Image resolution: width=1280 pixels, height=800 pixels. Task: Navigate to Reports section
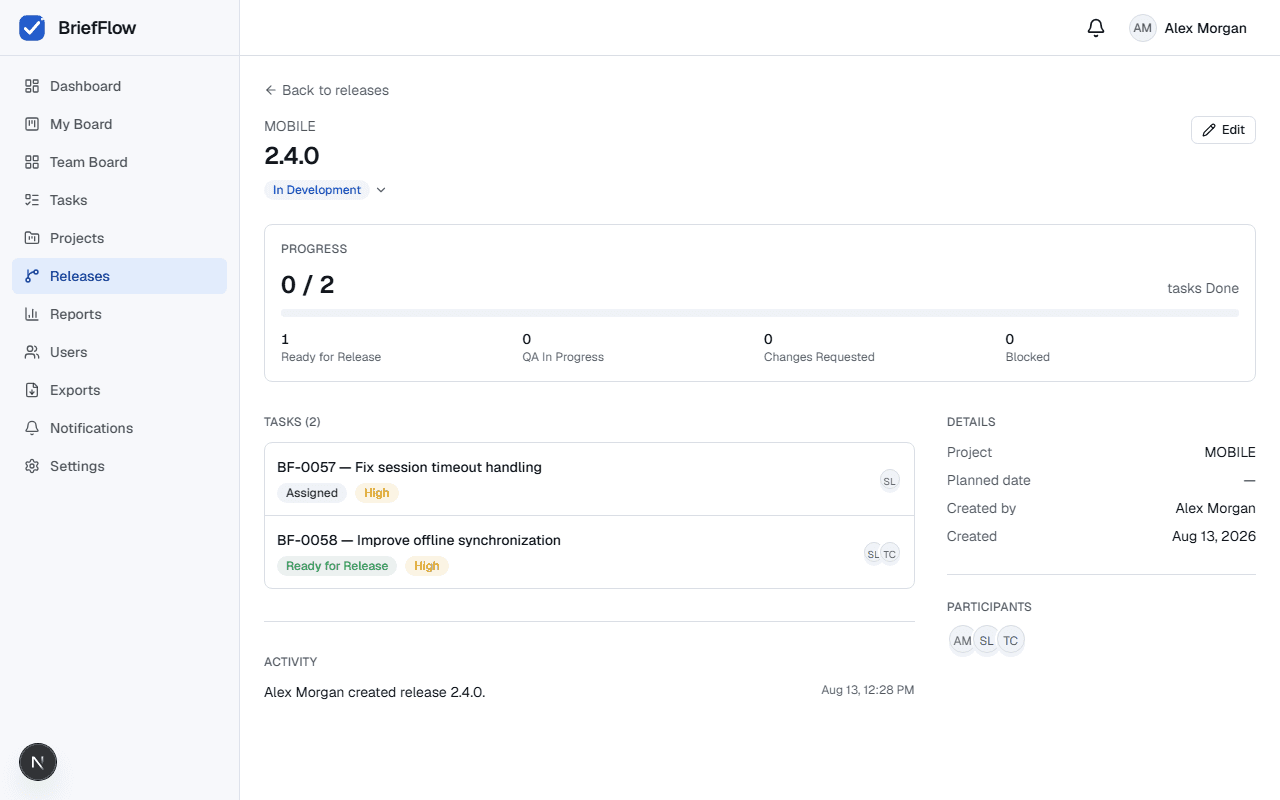pos(119,314)
